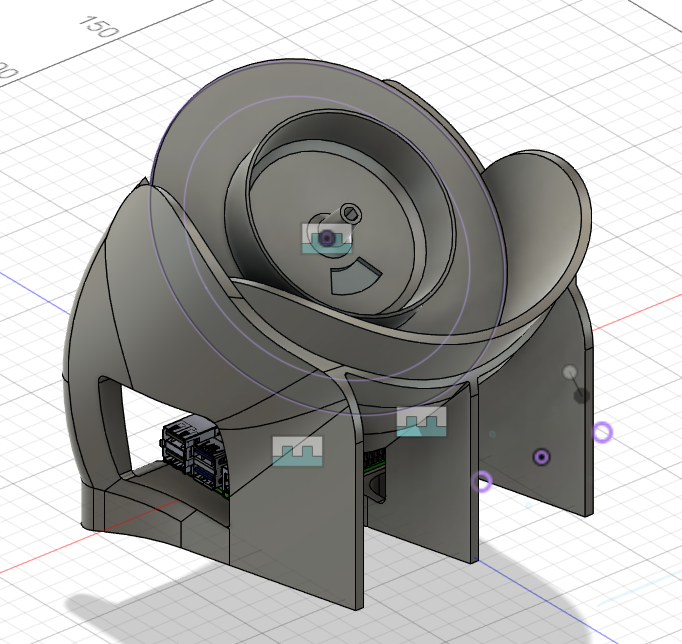This screenshot has height=644, width=682.
Task: Click the solid purple point on right panel
Action: 541,457
